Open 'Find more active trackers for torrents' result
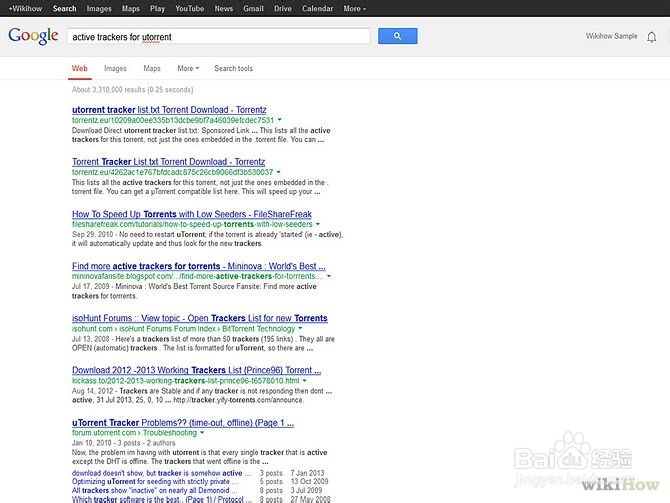The image size is (670, 503). click(x=199, y=266)
